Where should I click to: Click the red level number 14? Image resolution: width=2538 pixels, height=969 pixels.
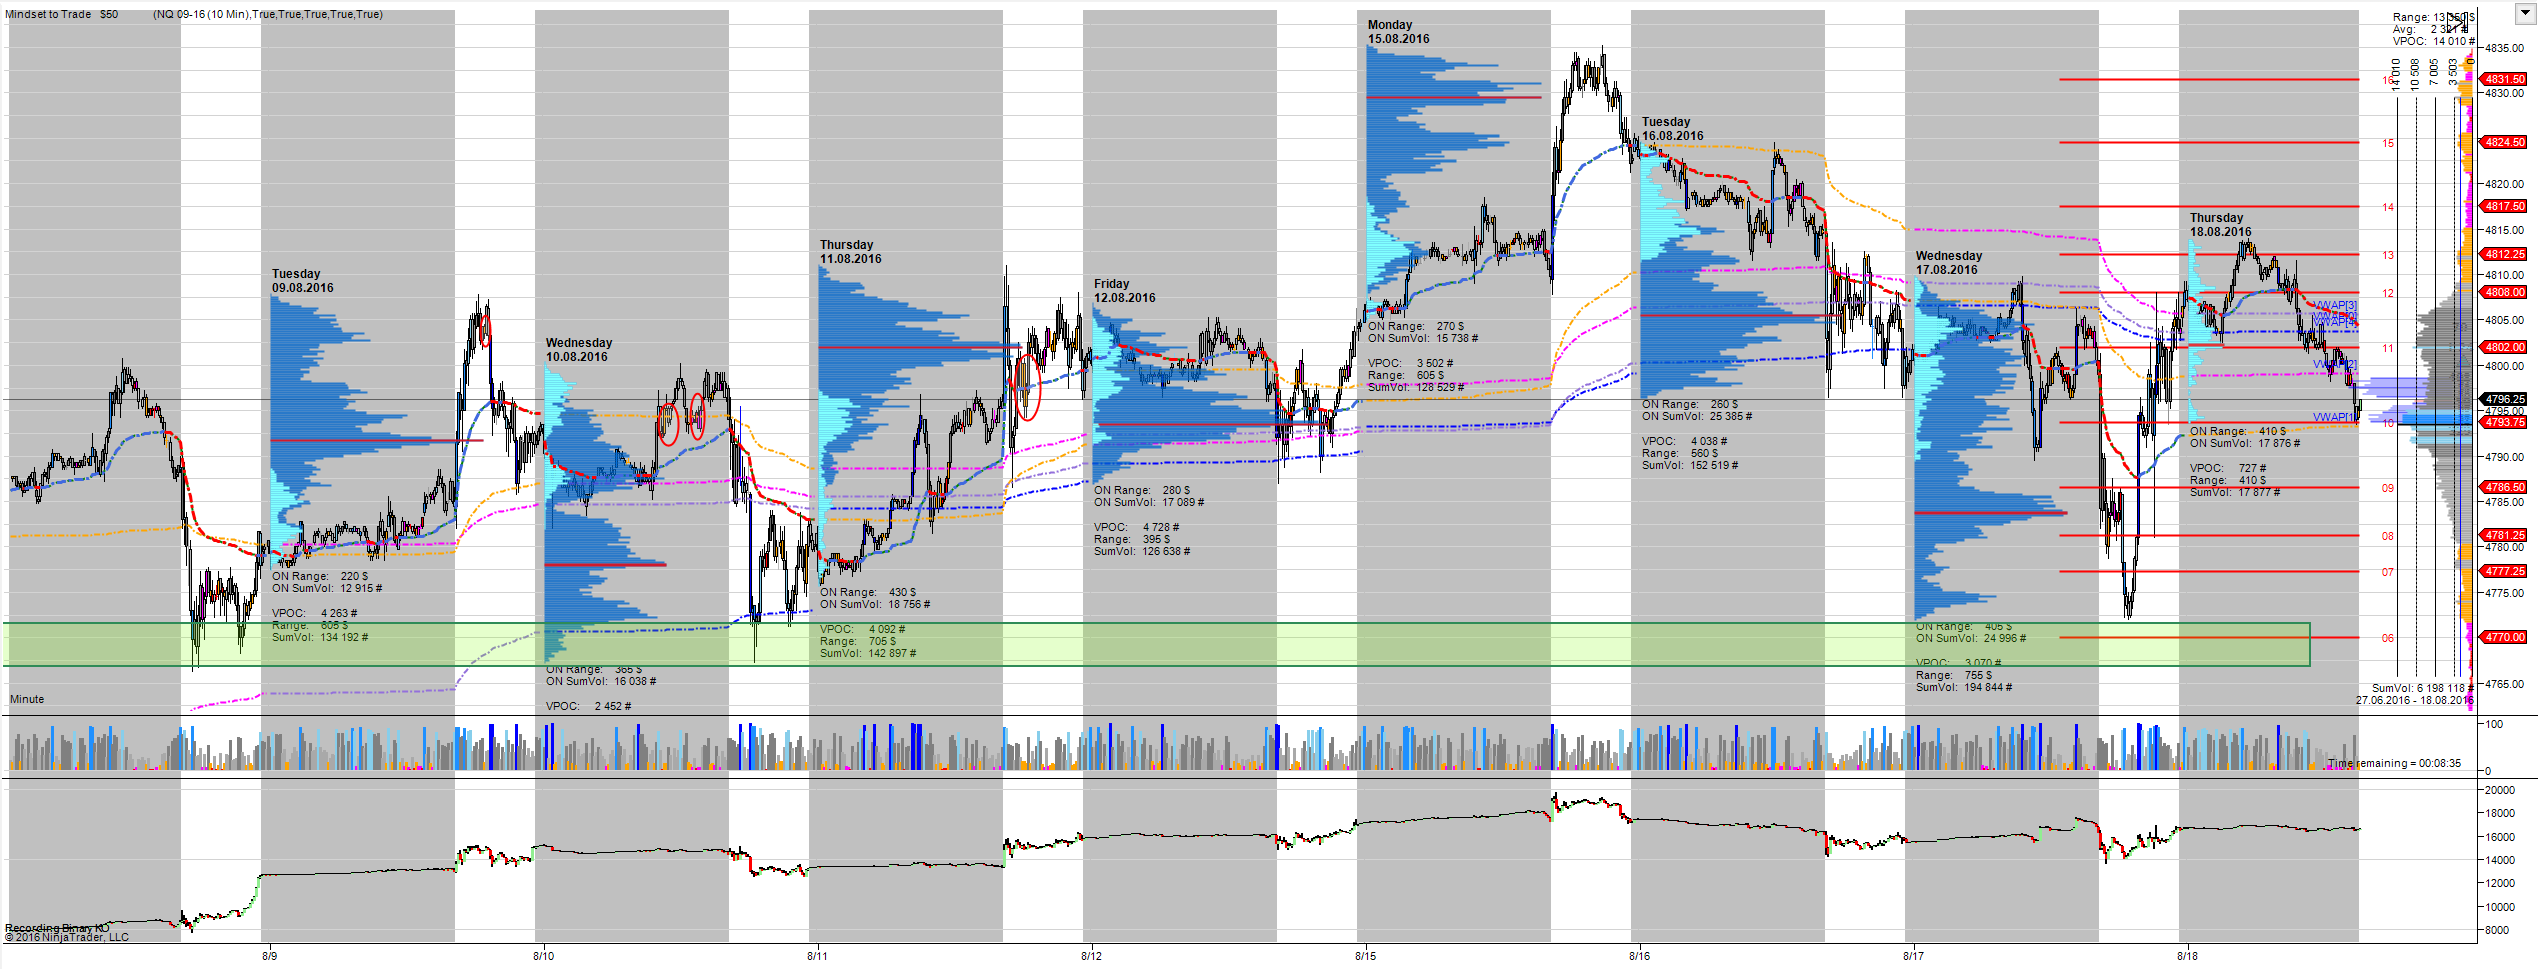click(2388, 207)
